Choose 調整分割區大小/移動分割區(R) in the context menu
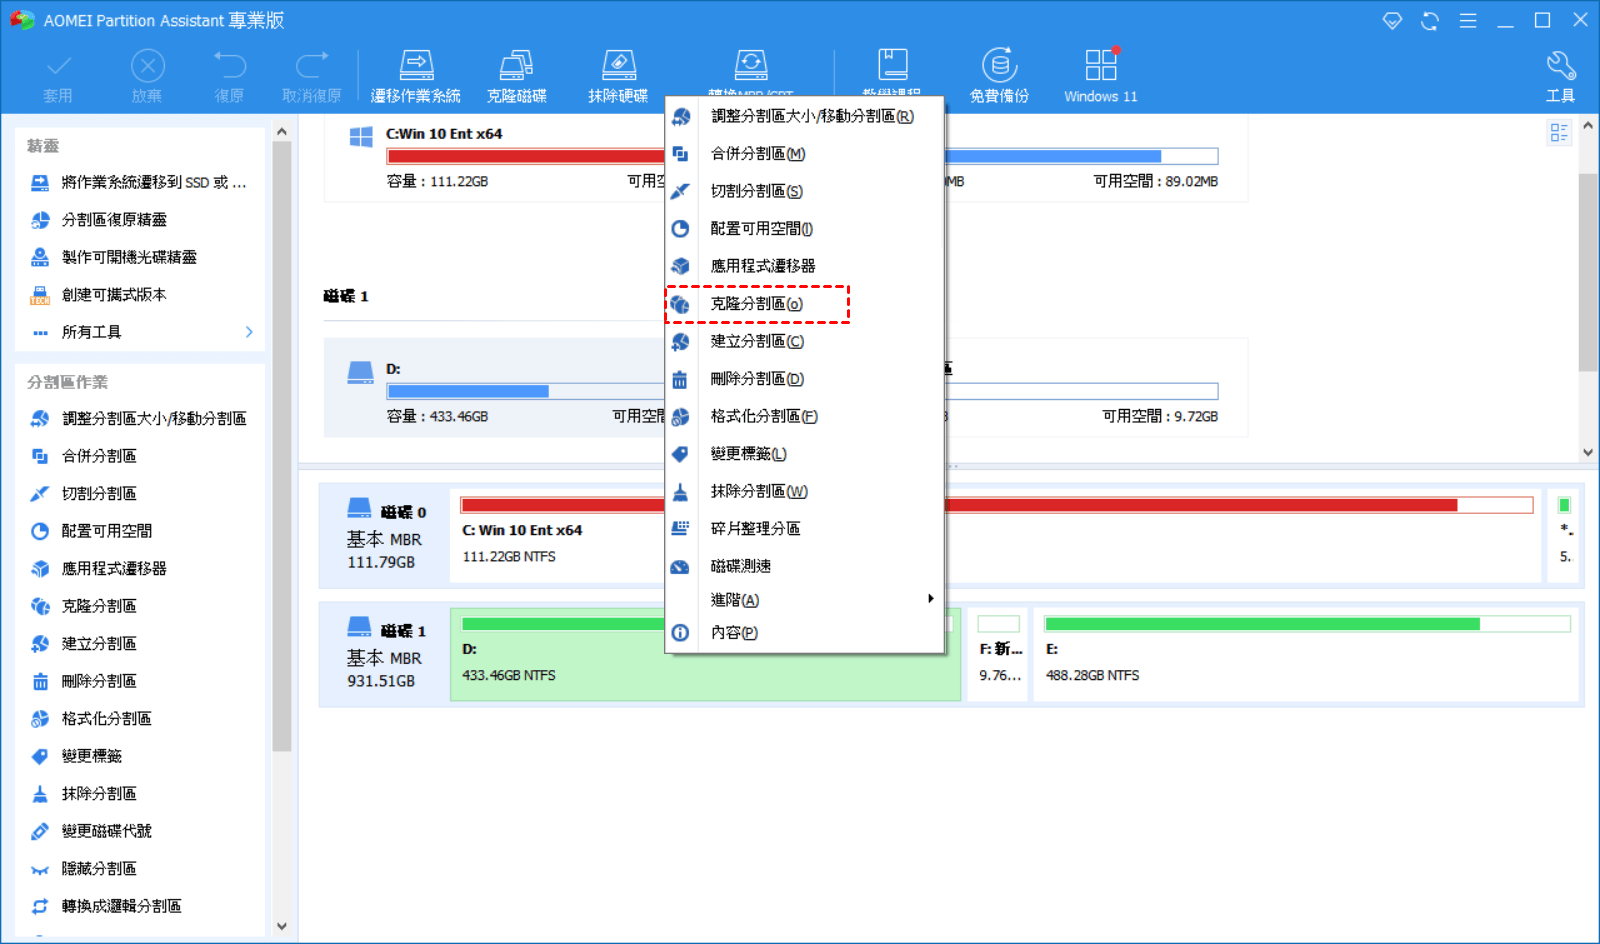 (805, 116)
